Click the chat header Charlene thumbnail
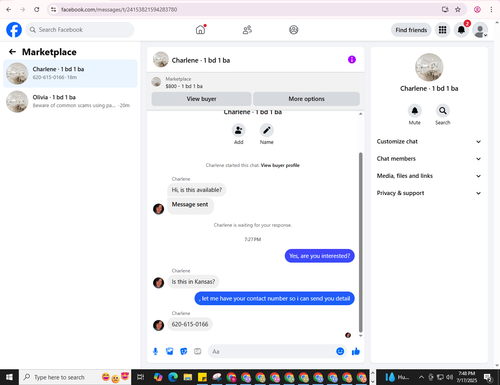 [160, 60]
